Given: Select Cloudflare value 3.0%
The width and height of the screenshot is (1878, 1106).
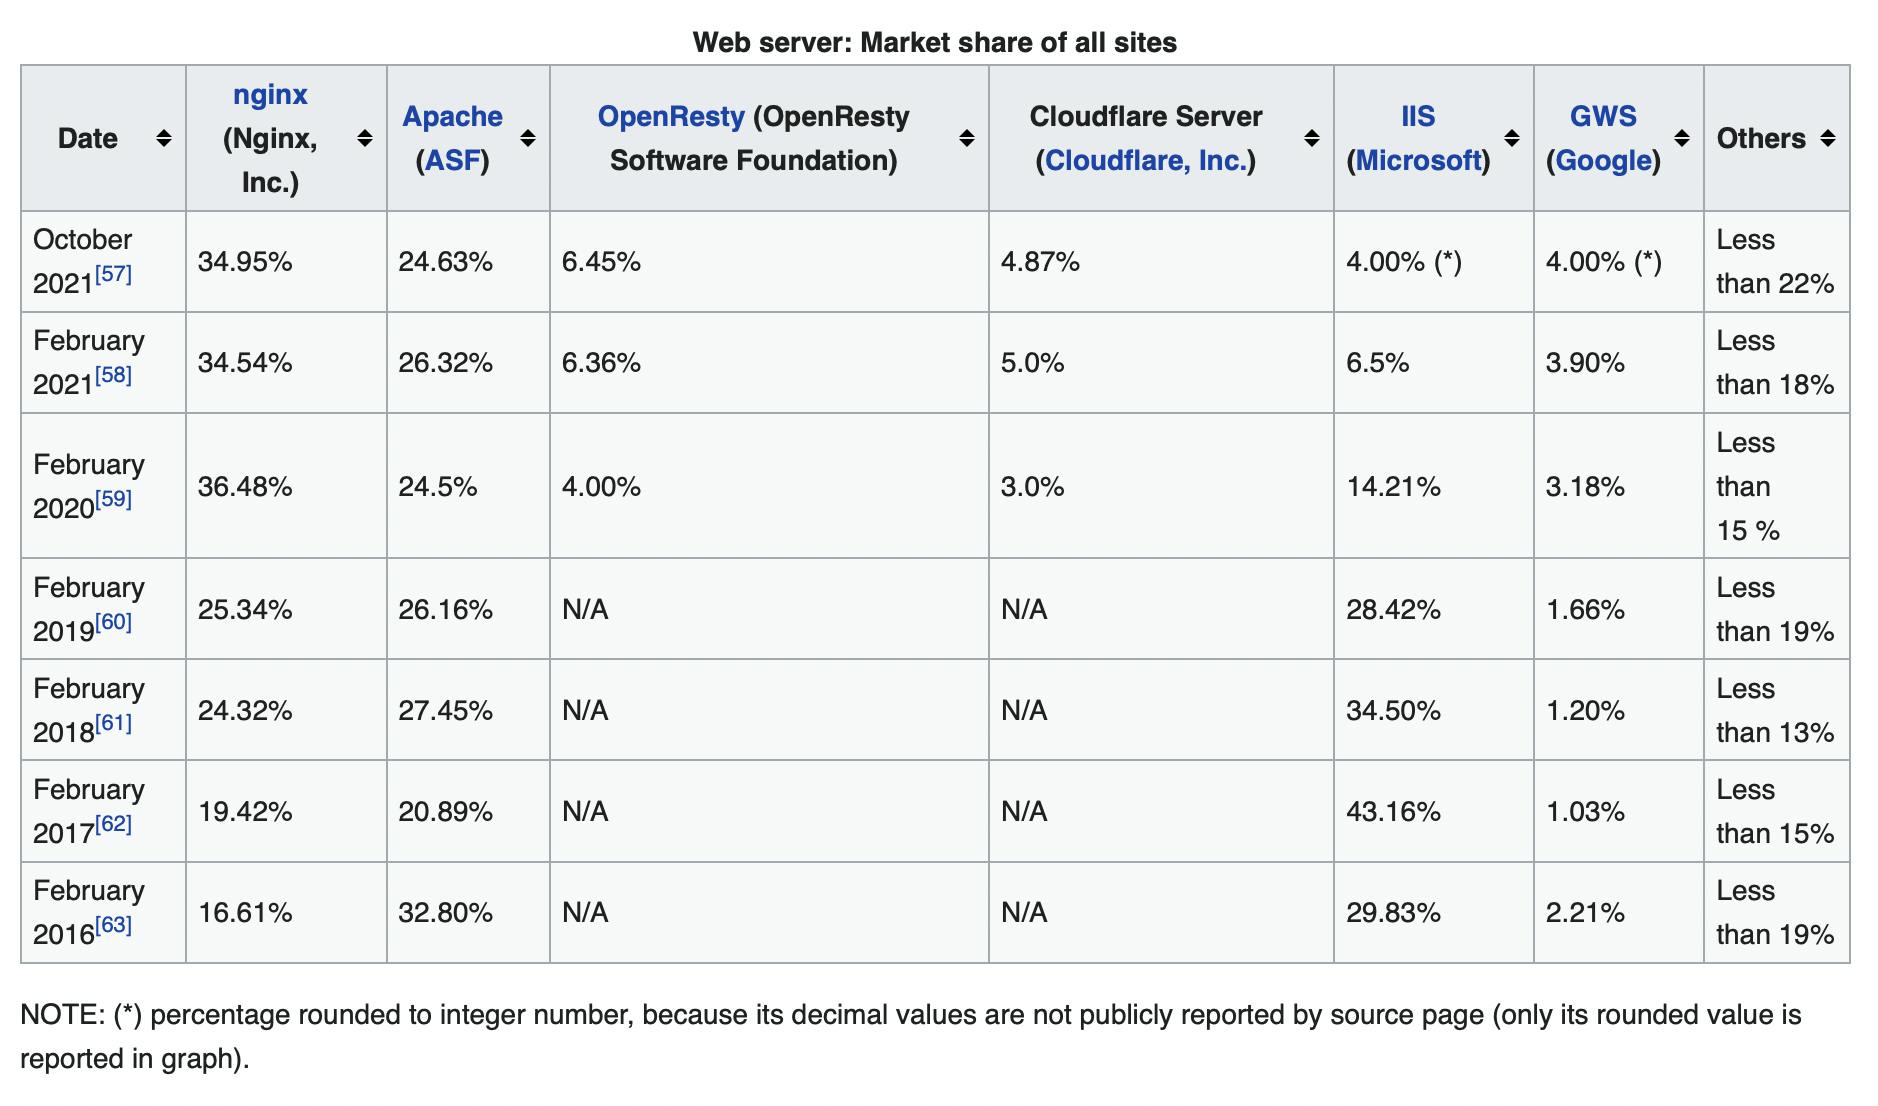Looking at the screenshot, I should (1032, 487).
